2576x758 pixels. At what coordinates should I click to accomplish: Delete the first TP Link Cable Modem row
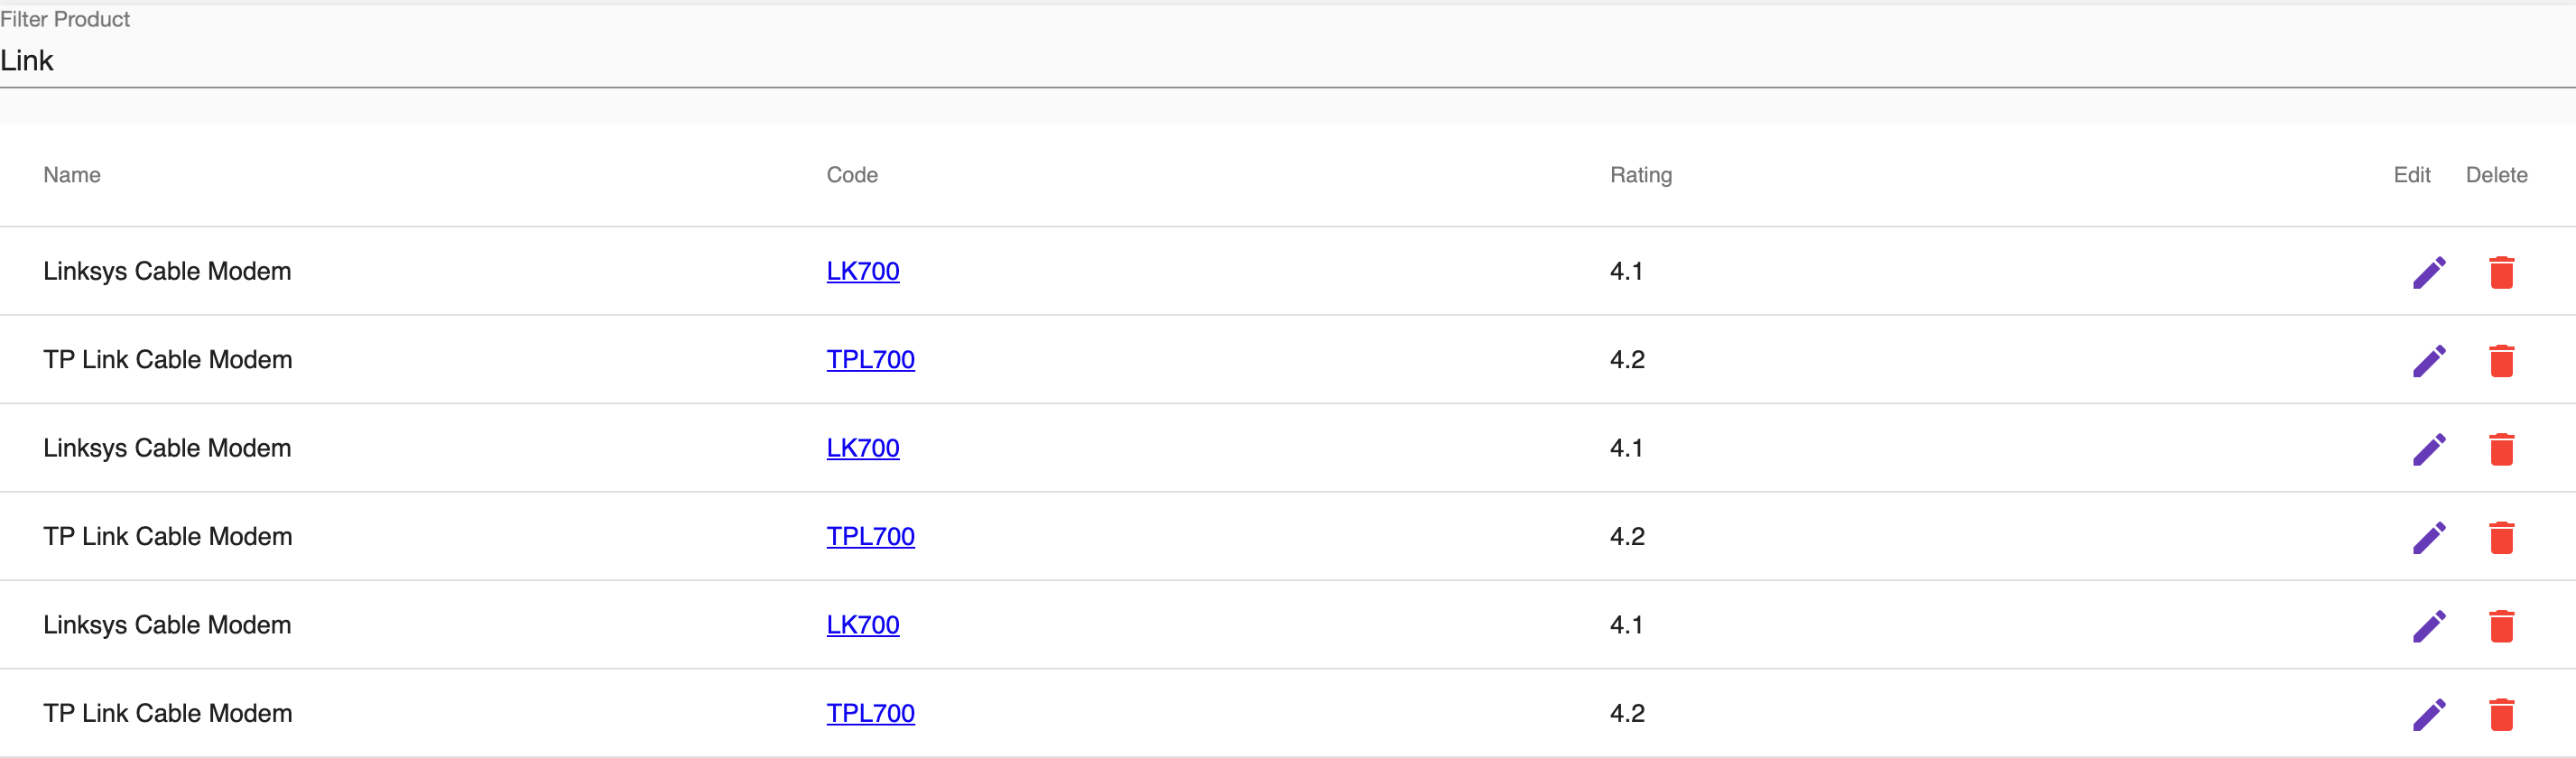coord(2502,359)
